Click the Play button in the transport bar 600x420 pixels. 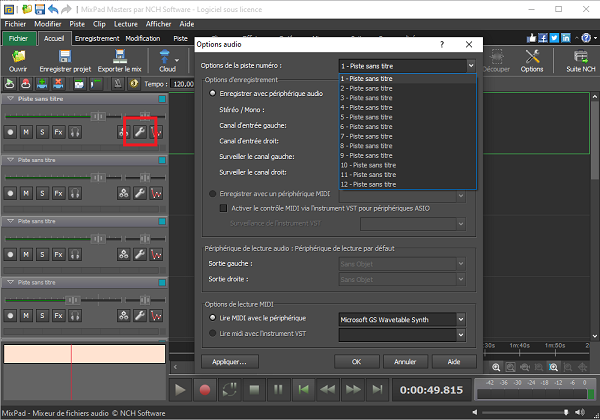coord(180,390)
